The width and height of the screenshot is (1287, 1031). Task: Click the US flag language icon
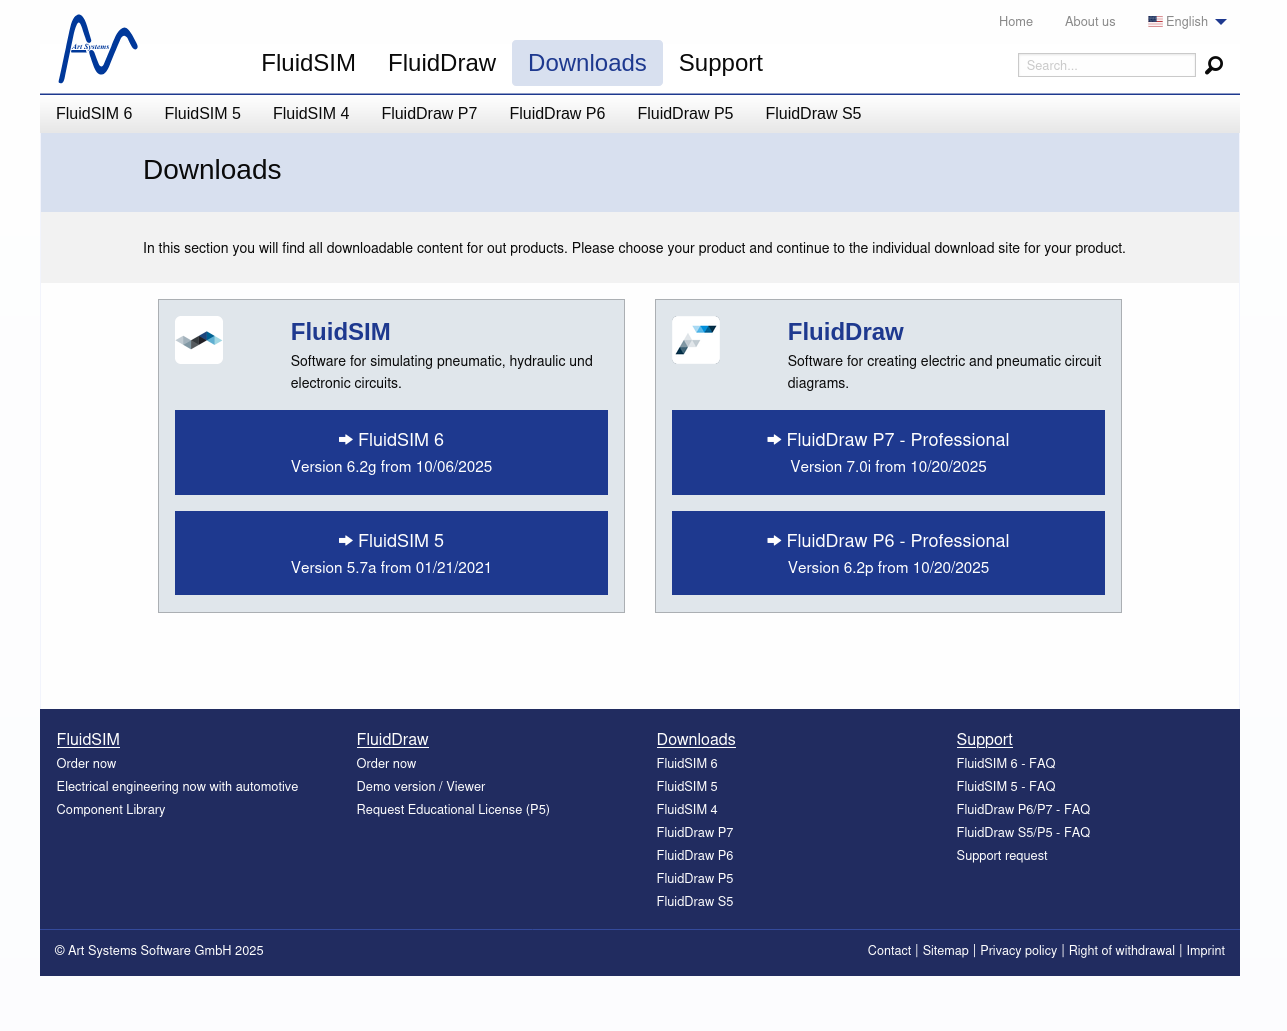[1155, 21]
